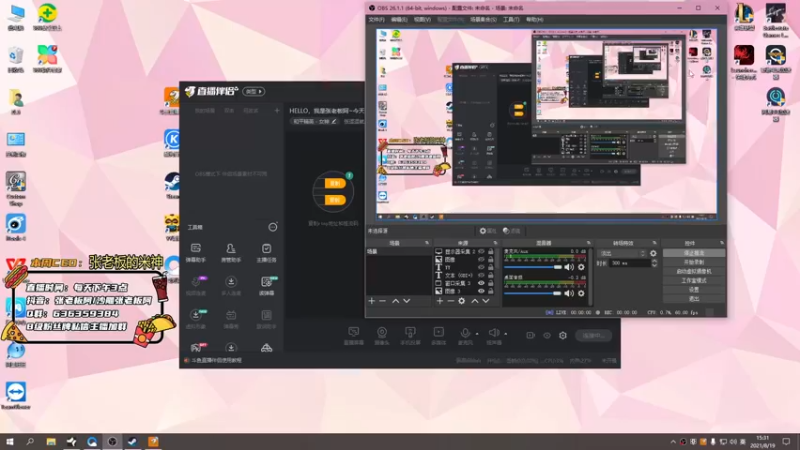Open the 文件(F) menu in OBS

coord(377,19)
